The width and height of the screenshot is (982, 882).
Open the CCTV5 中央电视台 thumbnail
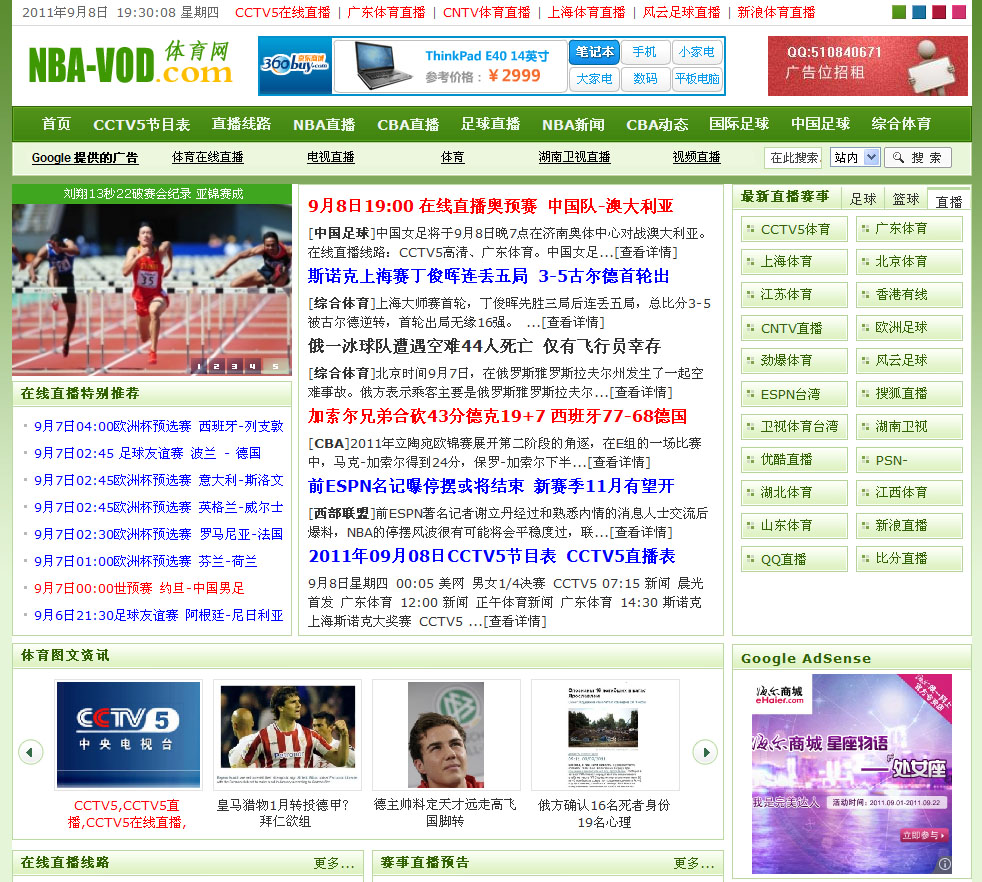pos(128,734)
